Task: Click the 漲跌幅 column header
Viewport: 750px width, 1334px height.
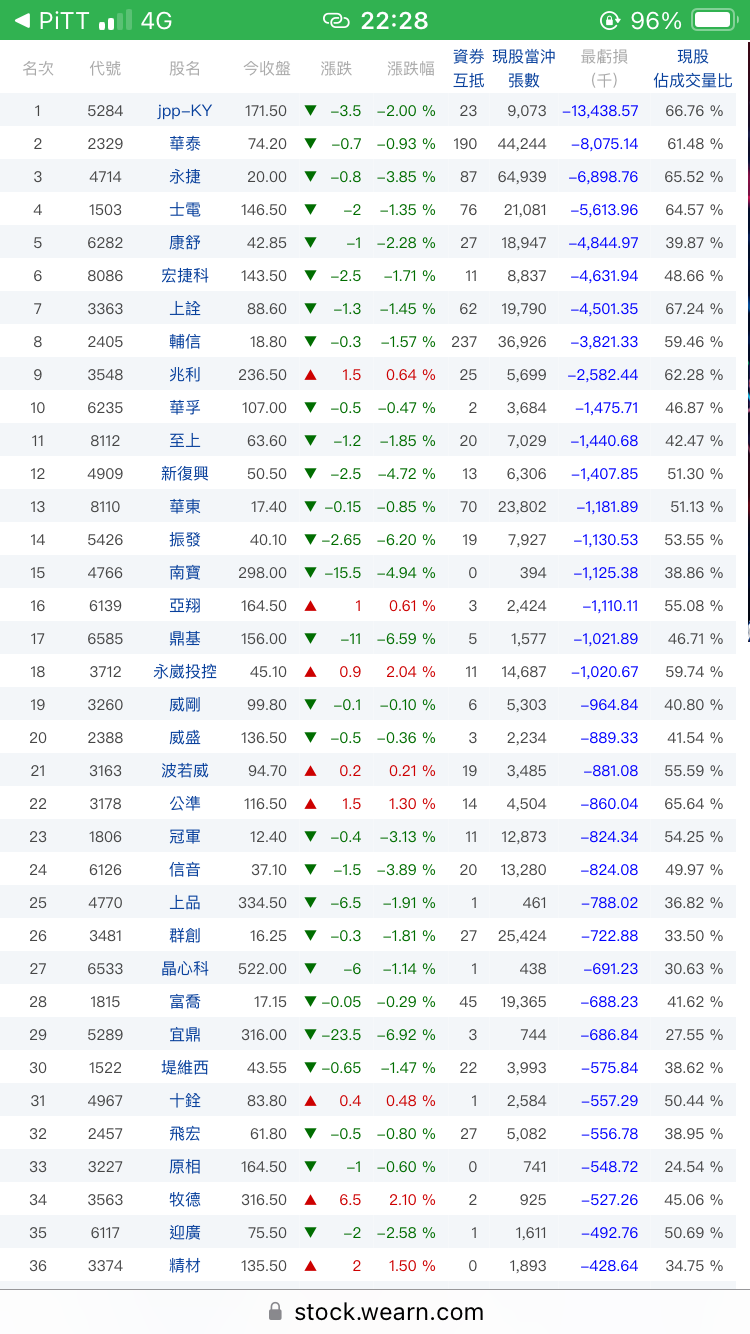Action: [x=411, y=68]
